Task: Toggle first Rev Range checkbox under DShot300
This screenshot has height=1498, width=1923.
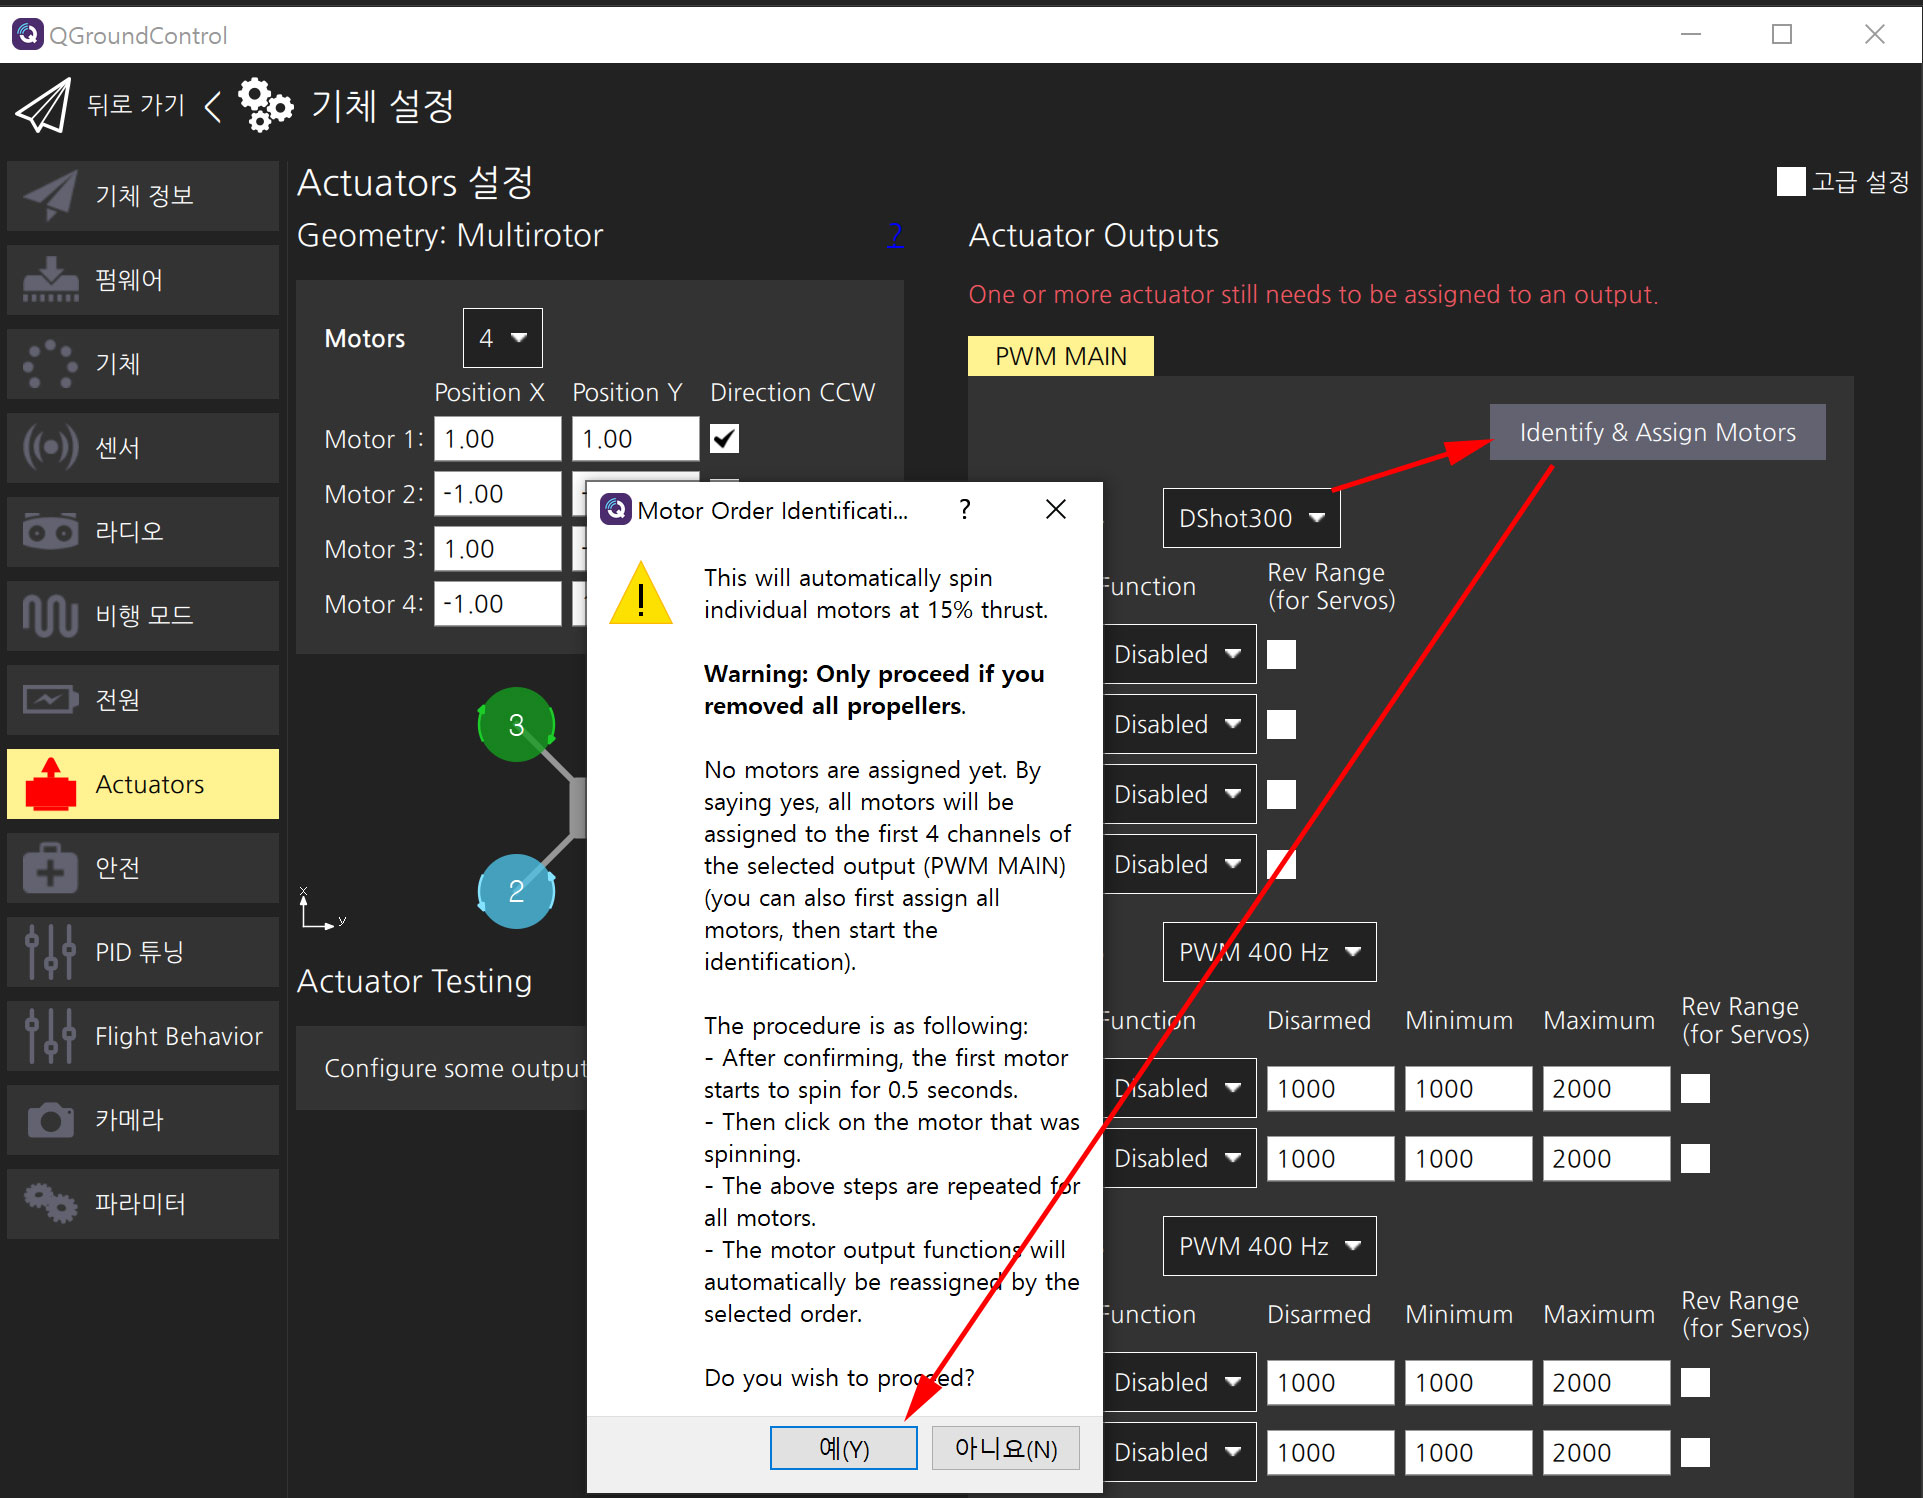Action: 1281,655
